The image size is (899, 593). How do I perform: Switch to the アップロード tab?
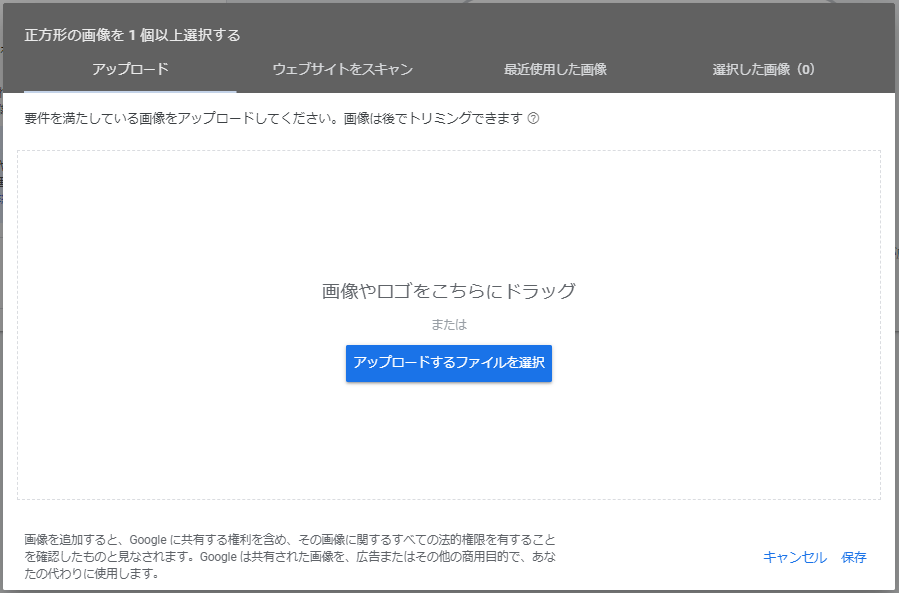pyautogui.click(x=130, y=70)
